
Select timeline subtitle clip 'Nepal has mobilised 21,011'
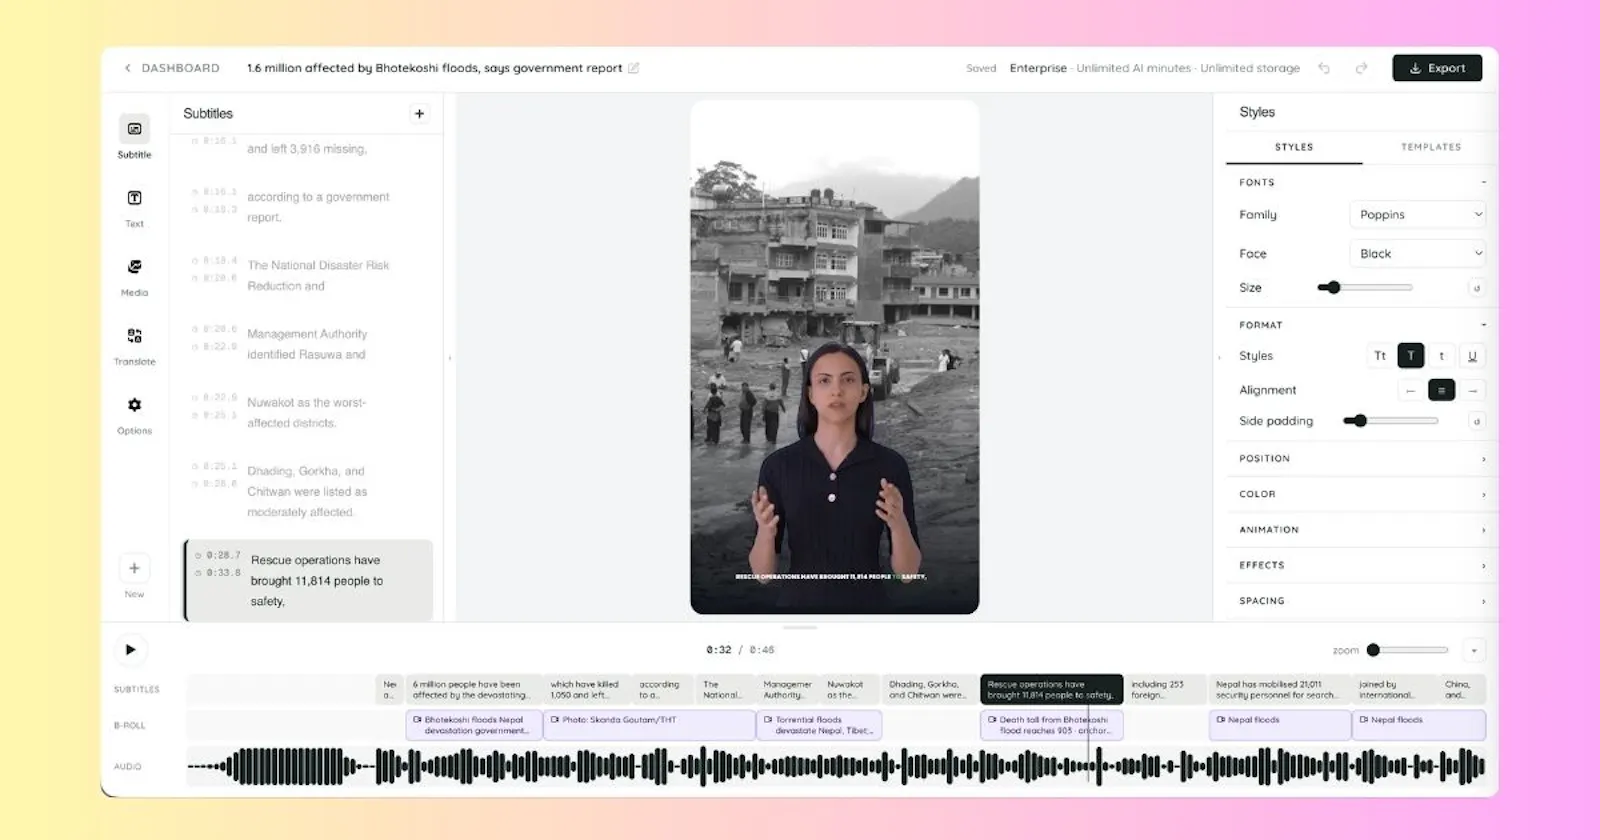pyautogui.click(x=1279, y=690)
